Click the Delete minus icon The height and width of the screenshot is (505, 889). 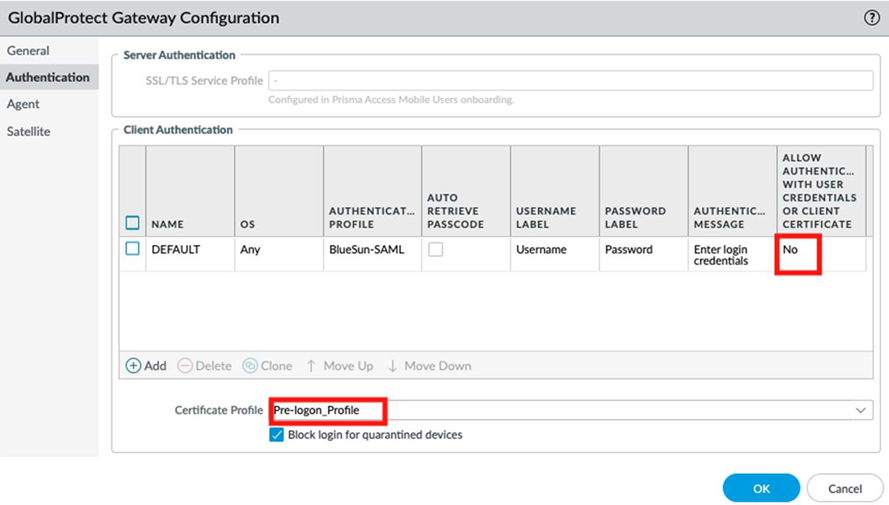pyautogui.click(x=184, y=366)
